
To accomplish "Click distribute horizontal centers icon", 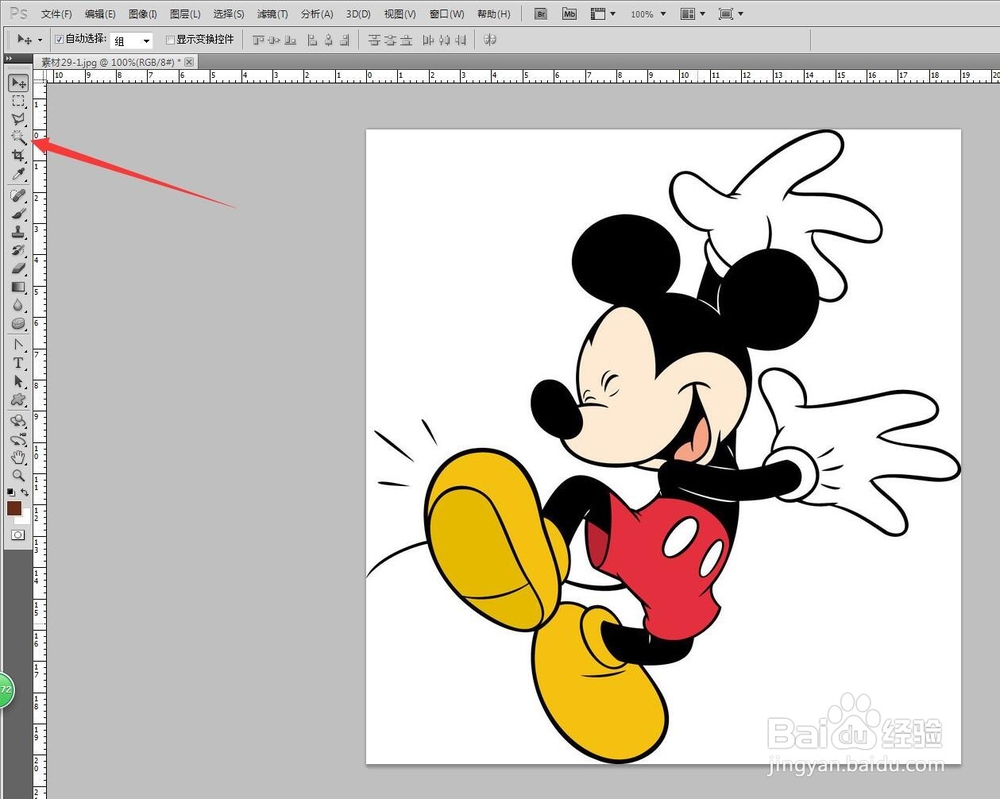I will click(445, 40).
